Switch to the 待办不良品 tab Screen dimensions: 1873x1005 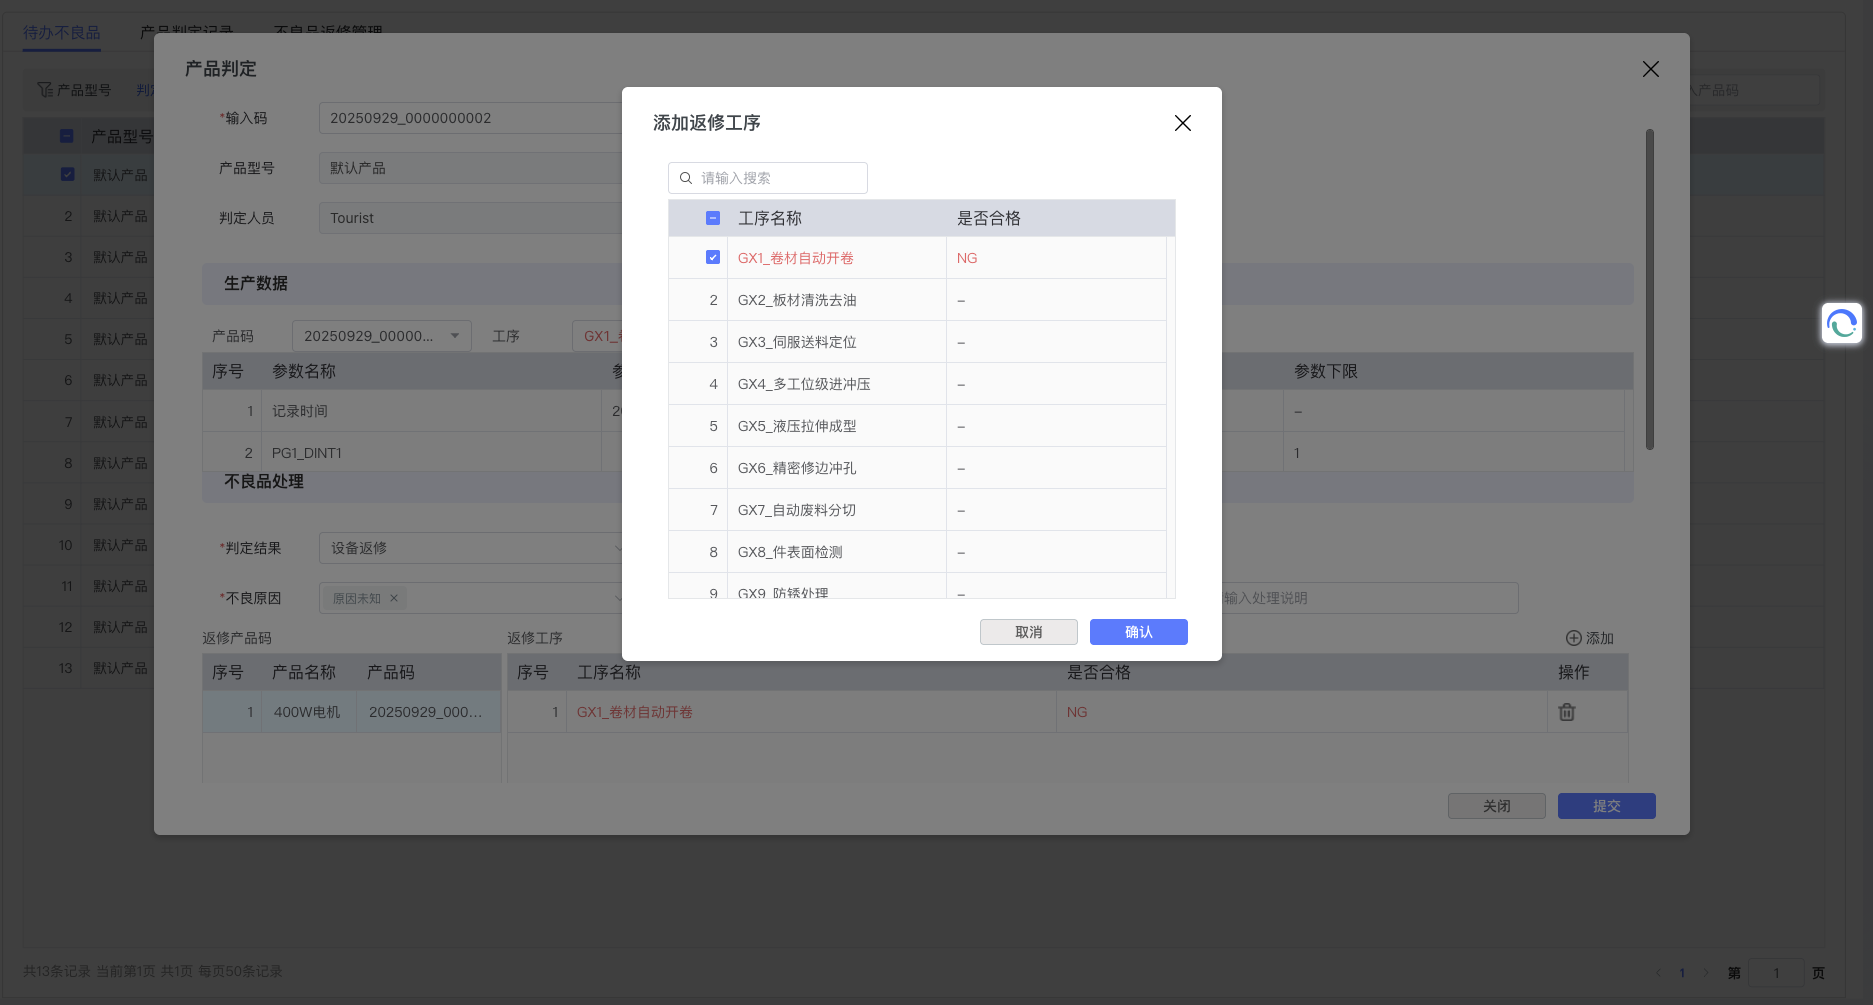[x=62, y=33]
